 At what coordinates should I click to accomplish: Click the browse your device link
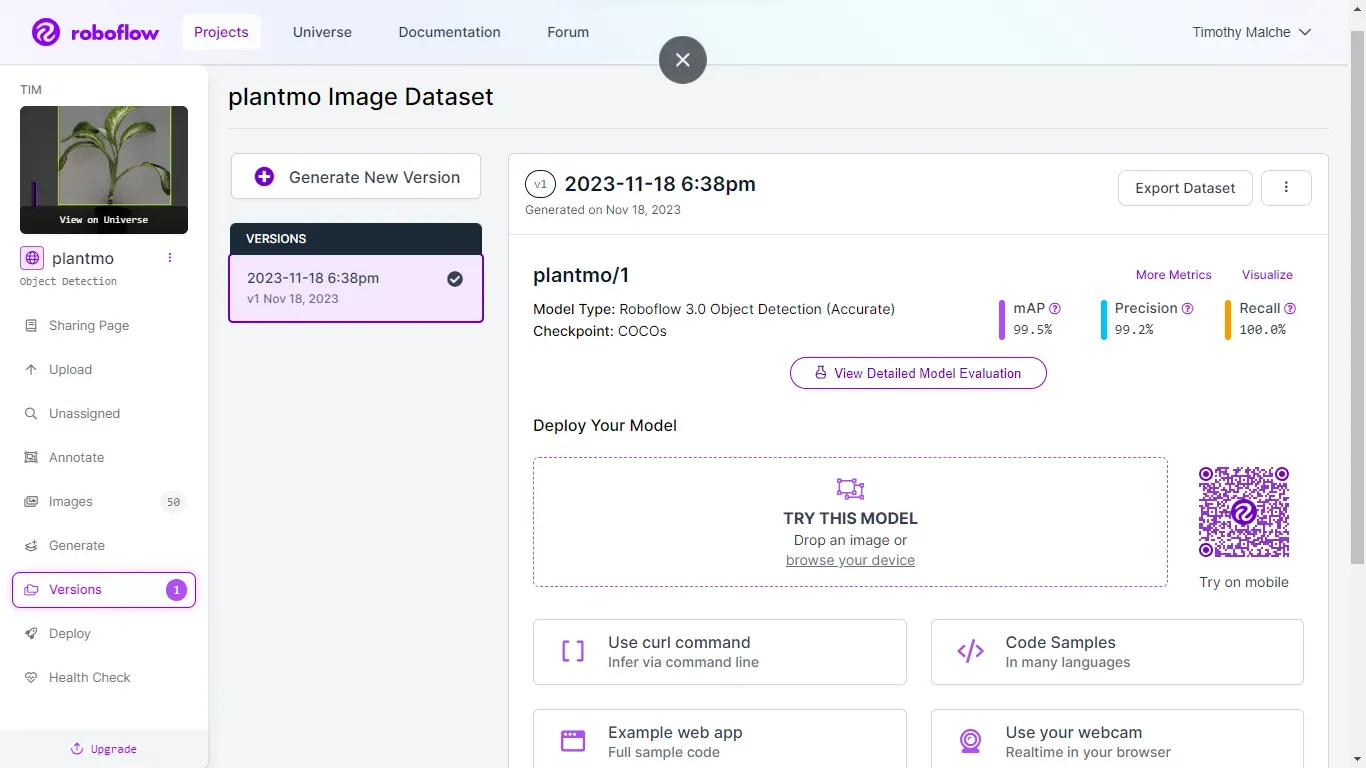point(850,560)
